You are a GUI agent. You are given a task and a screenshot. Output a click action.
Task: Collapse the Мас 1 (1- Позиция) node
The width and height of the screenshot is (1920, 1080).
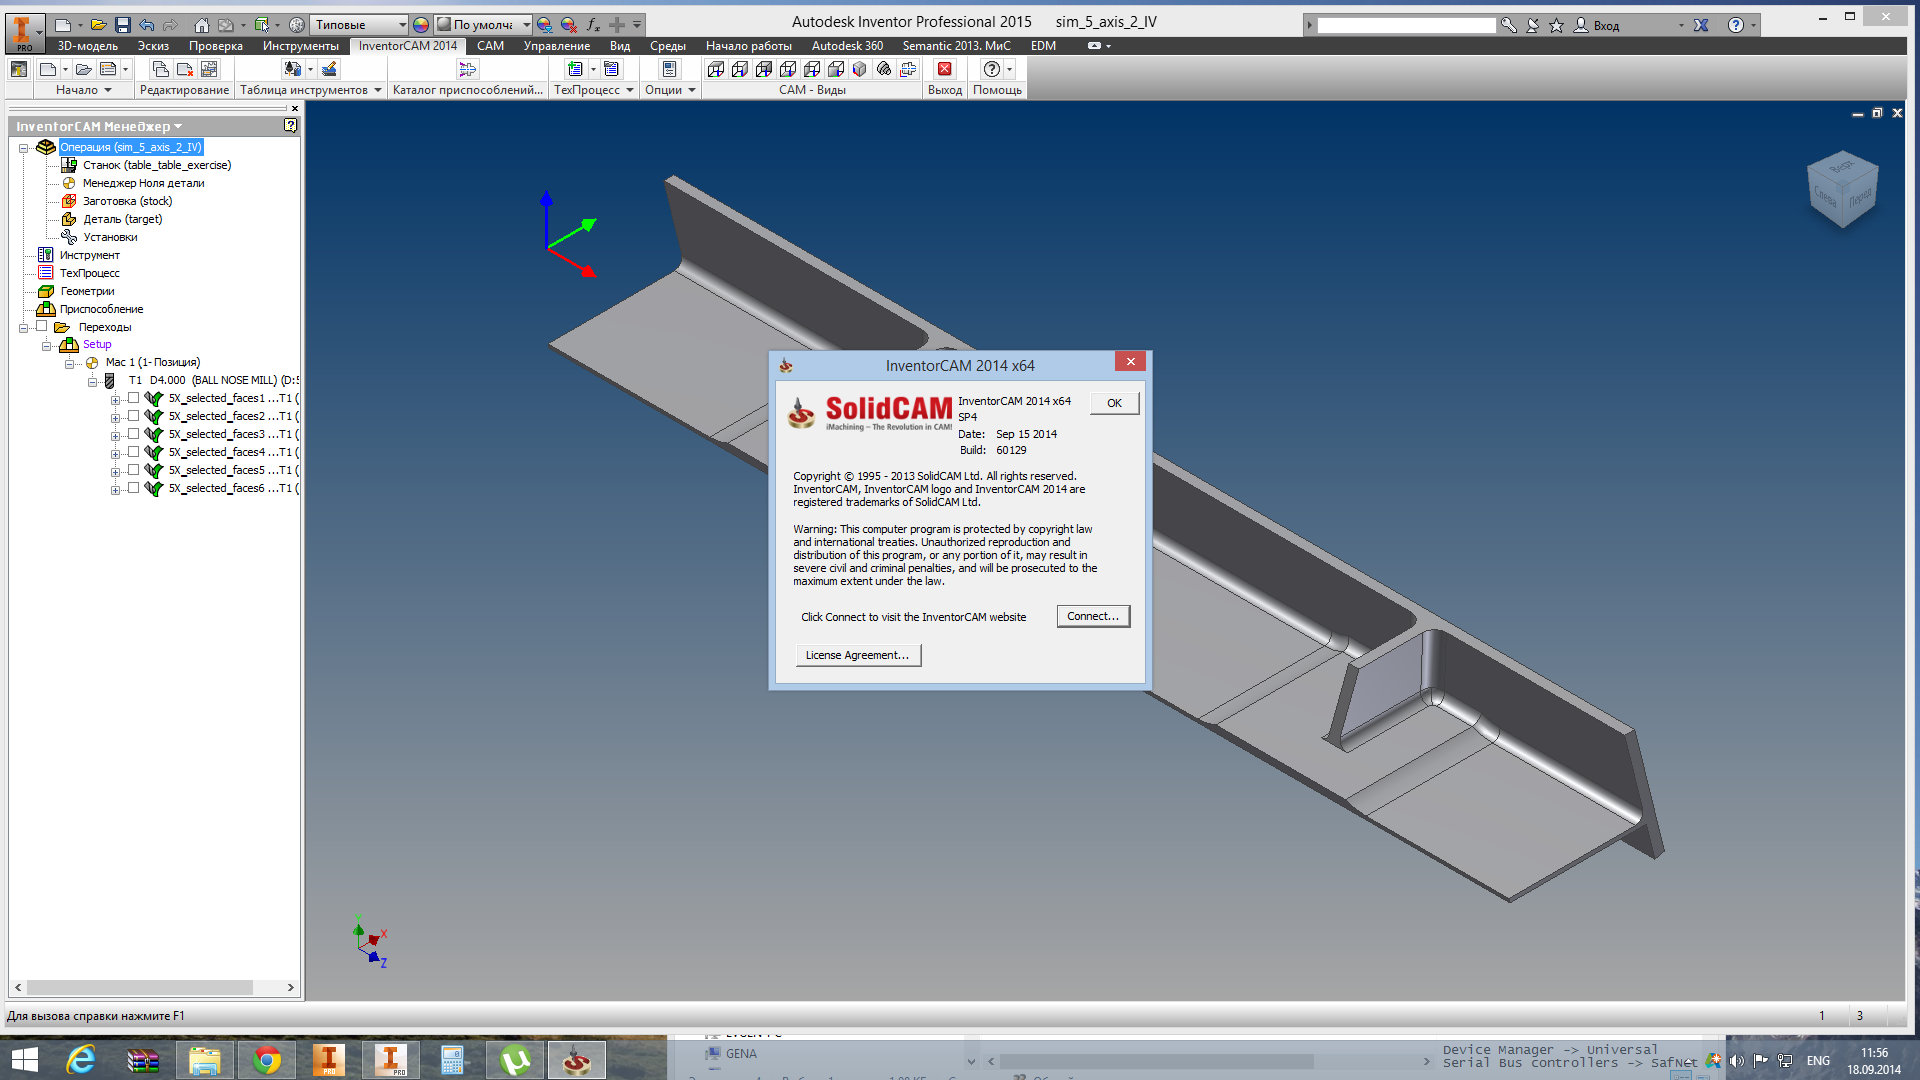(69, 364)
